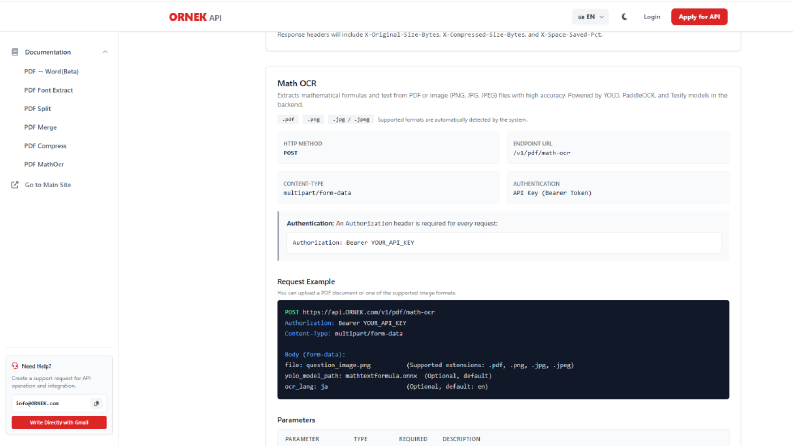Follow the Go to Main Site link

pyautogui.click(x=48, y=185)
